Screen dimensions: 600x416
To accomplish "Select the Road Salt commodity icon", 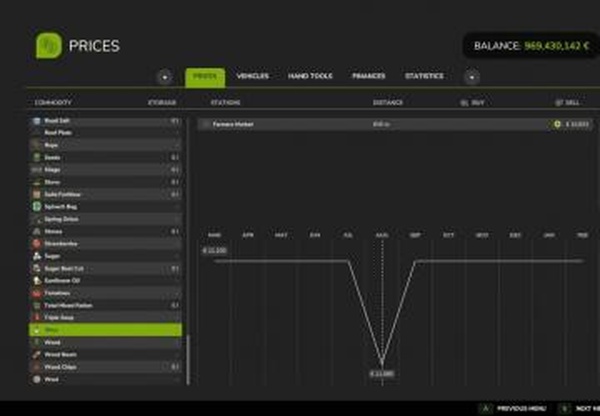I will [x=37, y=121].
